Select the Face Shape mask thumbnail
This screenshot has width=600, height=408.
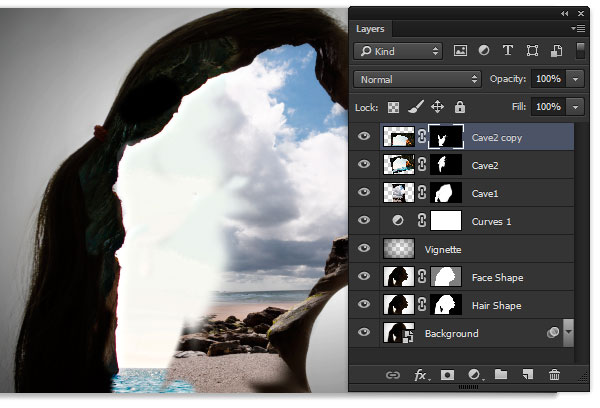446,276
